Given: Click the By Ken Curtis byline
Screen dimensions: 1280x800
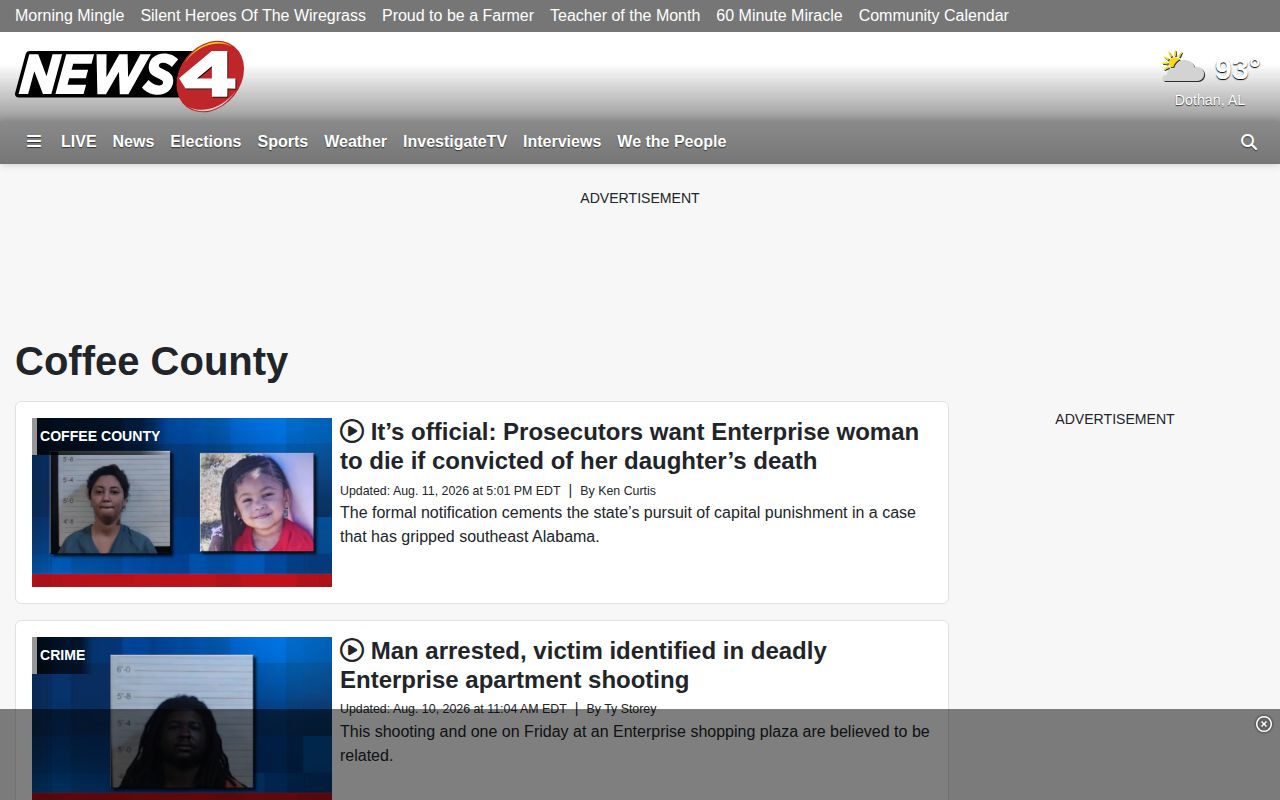Looking at the screenshot, I should [618, 491].
